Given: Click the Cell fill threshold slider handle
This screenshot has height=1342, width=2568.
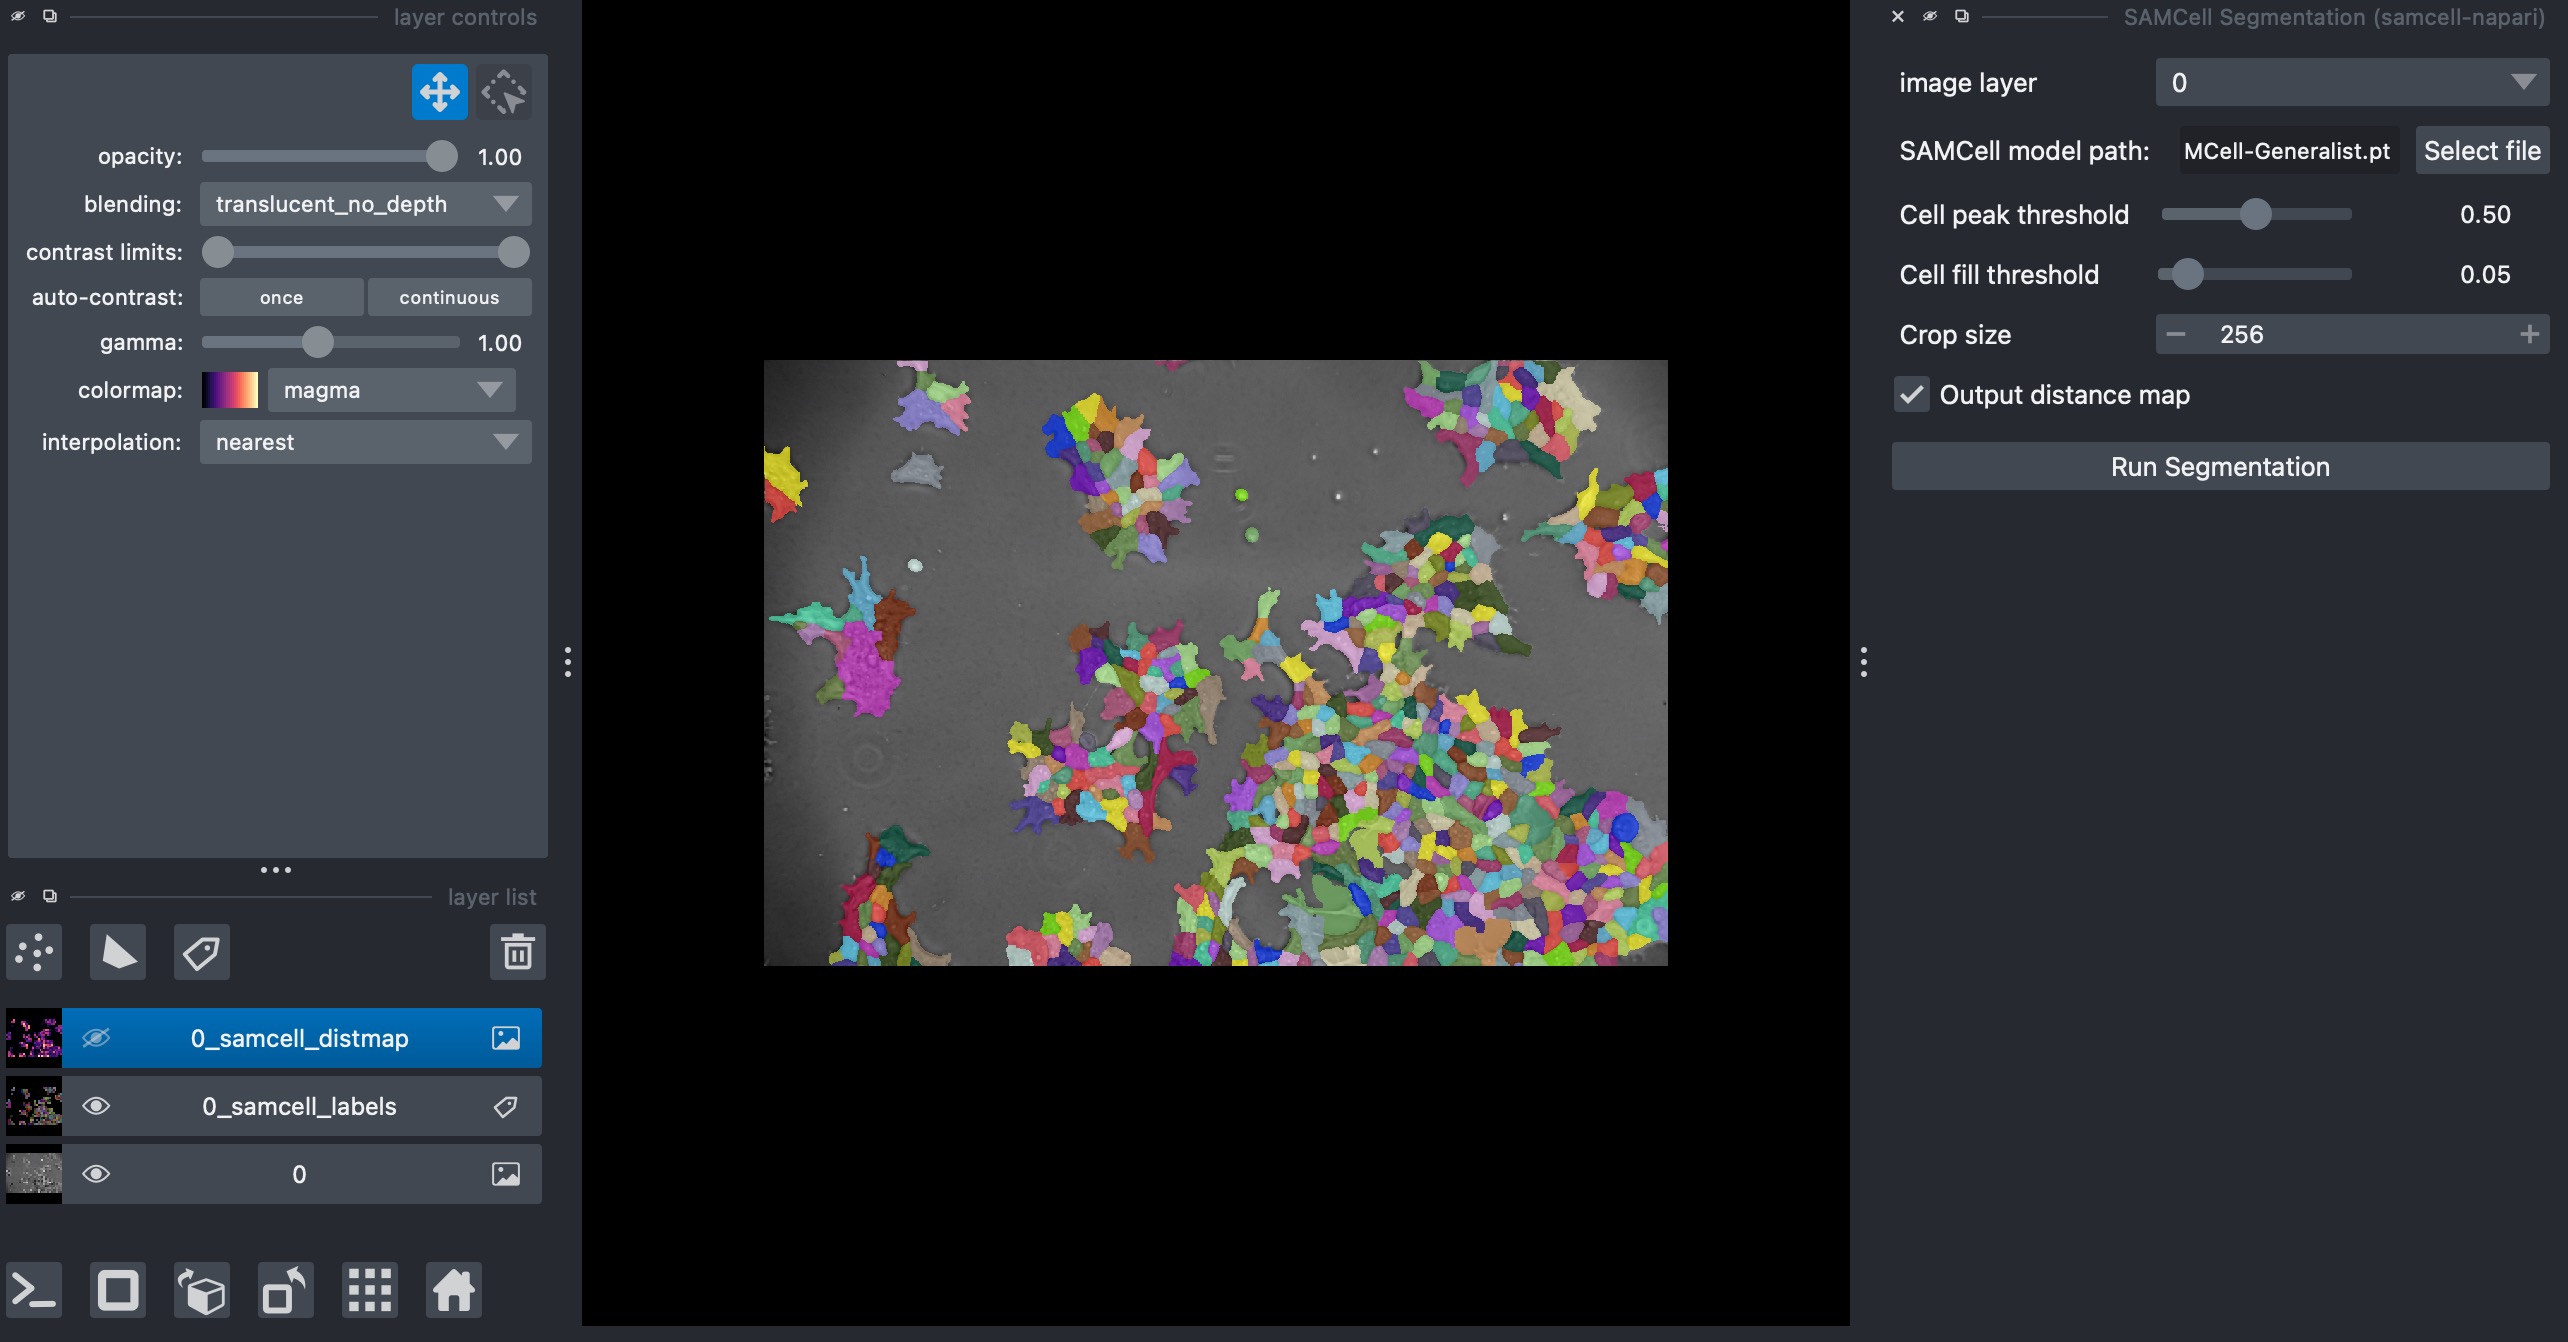Looking at the screenshot, I should [2188, 274].
